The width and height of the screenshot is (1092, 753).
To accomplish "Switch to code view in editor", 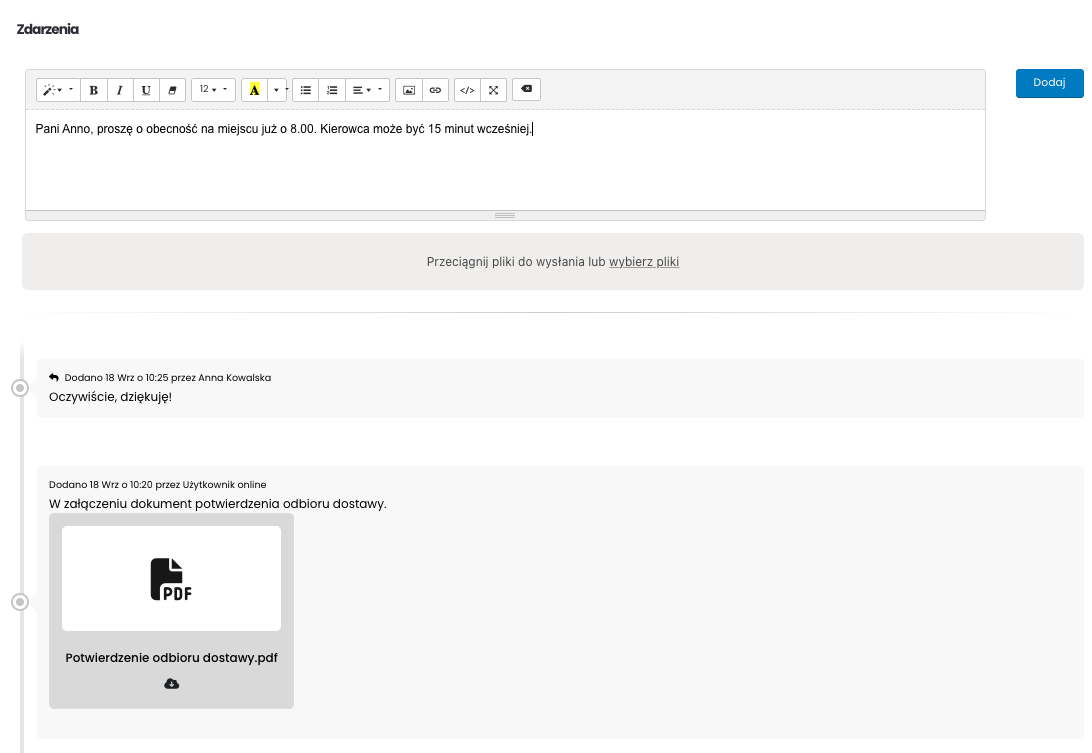I will pyautogui.click(x=467, y=90).
